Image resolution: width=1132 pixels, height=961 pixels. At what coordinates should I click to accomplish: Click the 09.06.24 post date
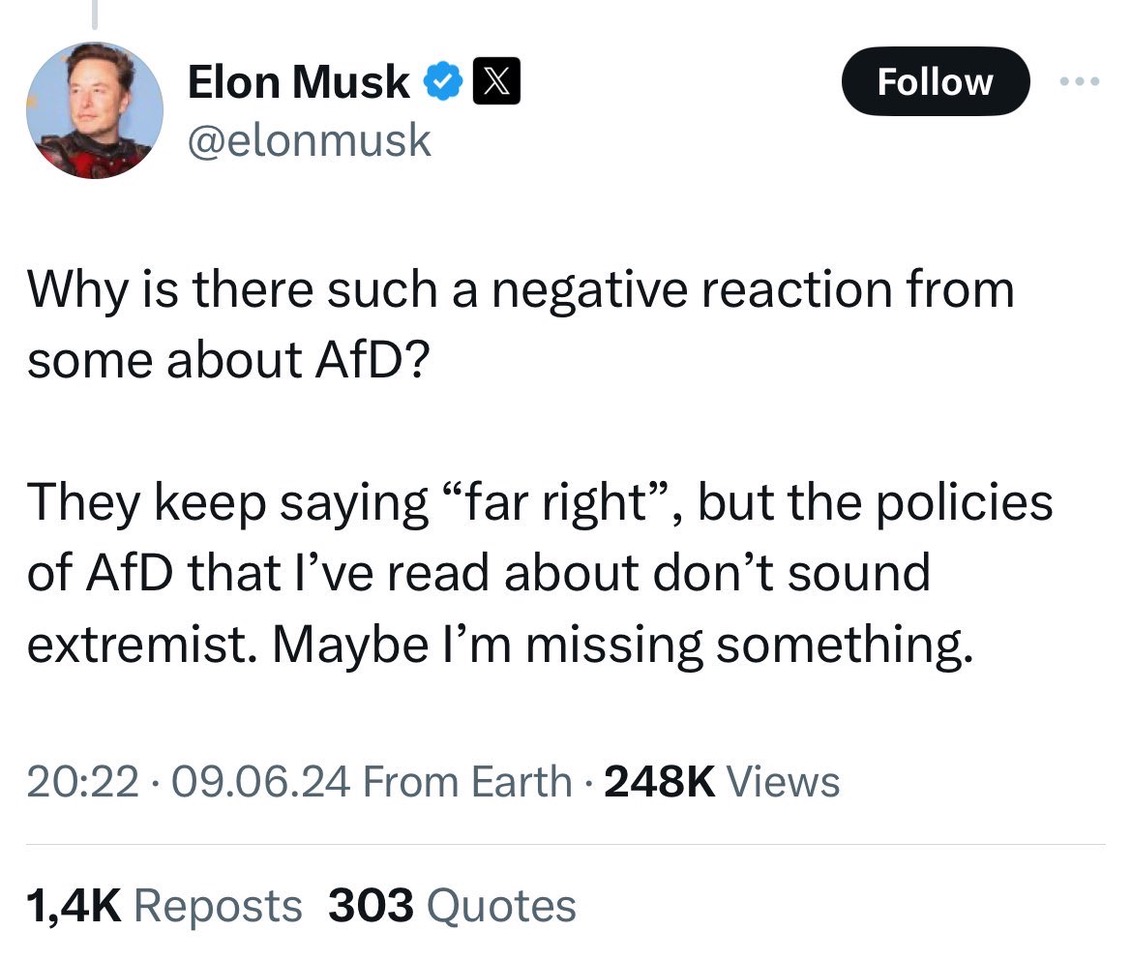(261, 781)
